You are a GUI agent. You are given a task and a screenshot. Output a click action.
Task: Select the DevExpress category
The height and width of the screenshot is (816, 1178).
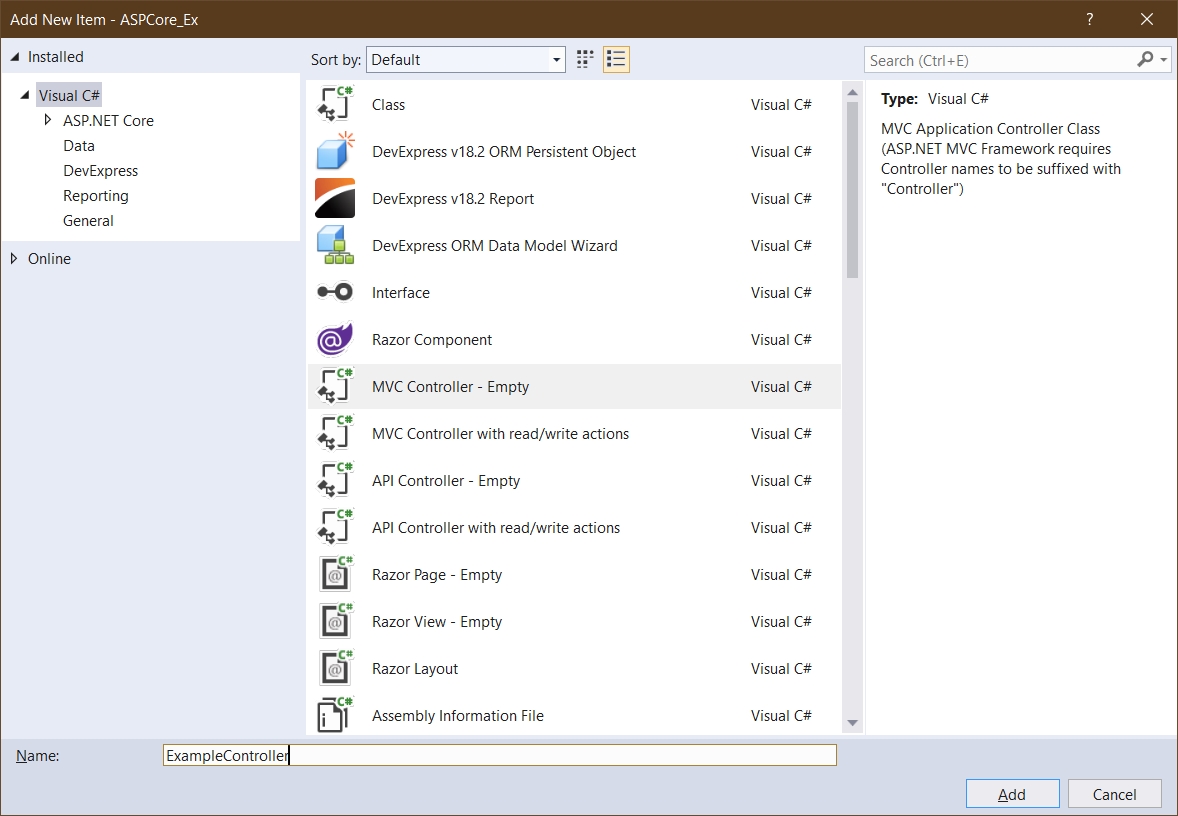[101, 171]
